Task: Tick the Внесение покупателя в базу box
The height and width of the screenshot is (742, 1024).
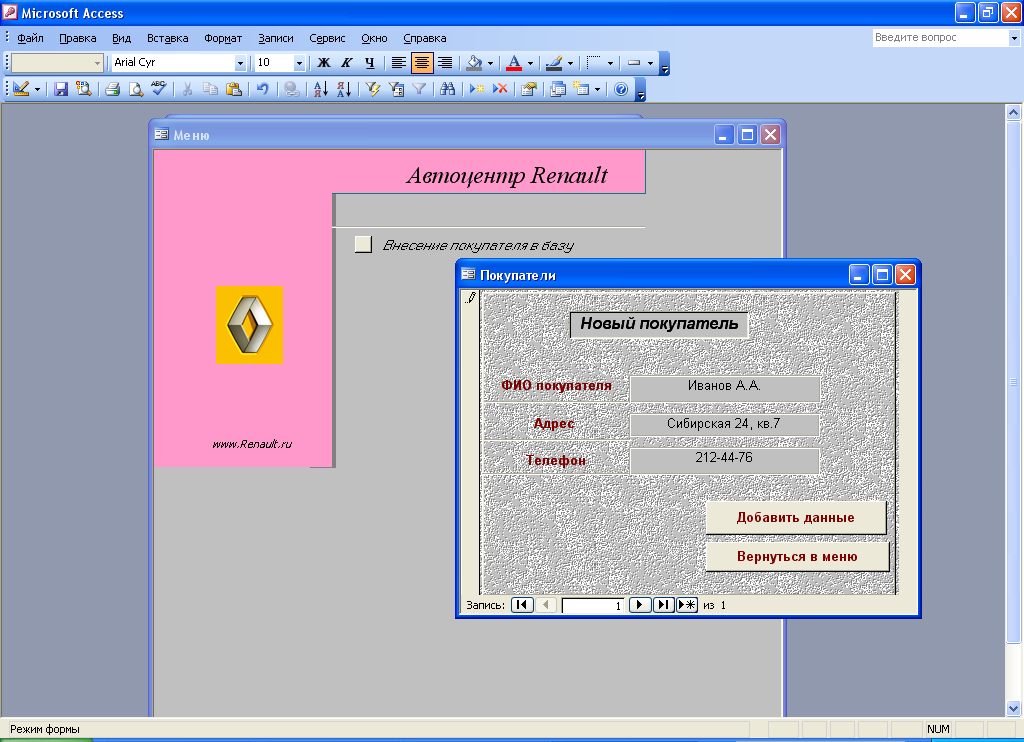Action: point(363,244)
